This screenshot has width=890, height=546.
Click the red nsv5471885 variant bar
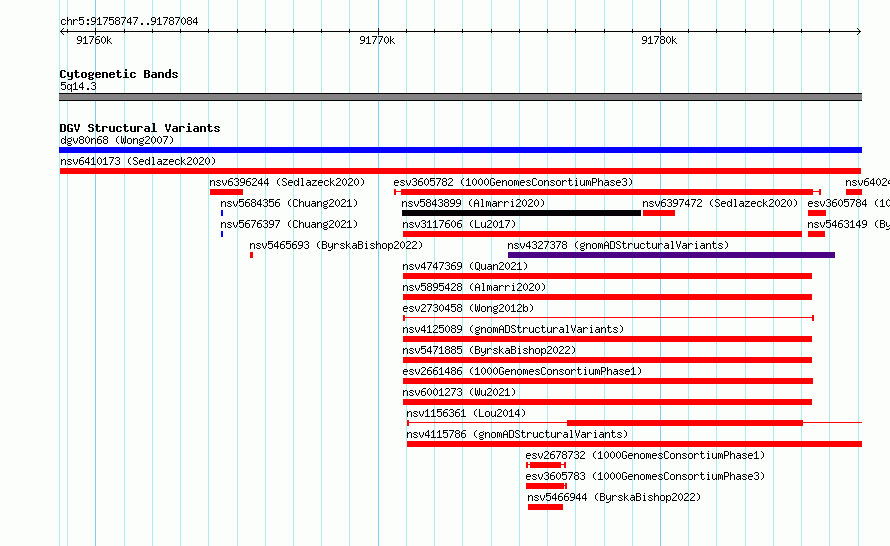click(x=607, y=360)
